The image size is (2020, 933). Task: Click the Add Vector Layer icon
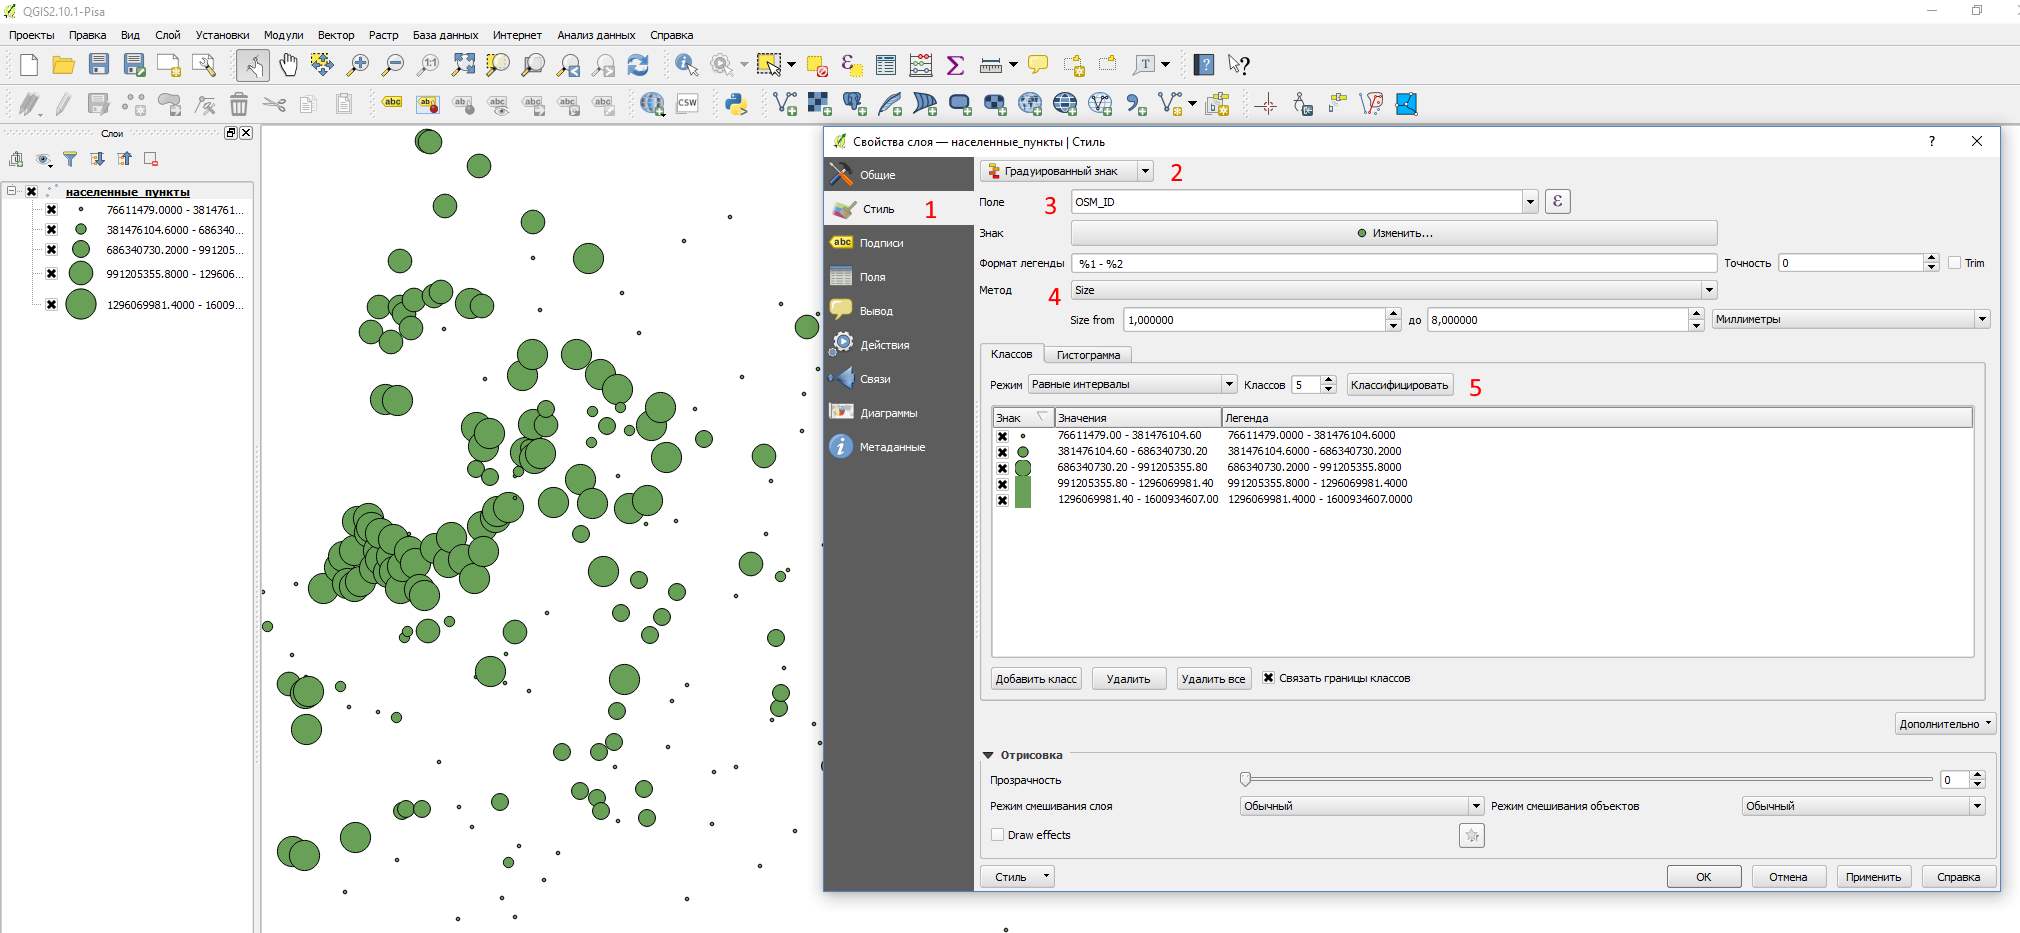pyautogui.click(x=785, y=104)
